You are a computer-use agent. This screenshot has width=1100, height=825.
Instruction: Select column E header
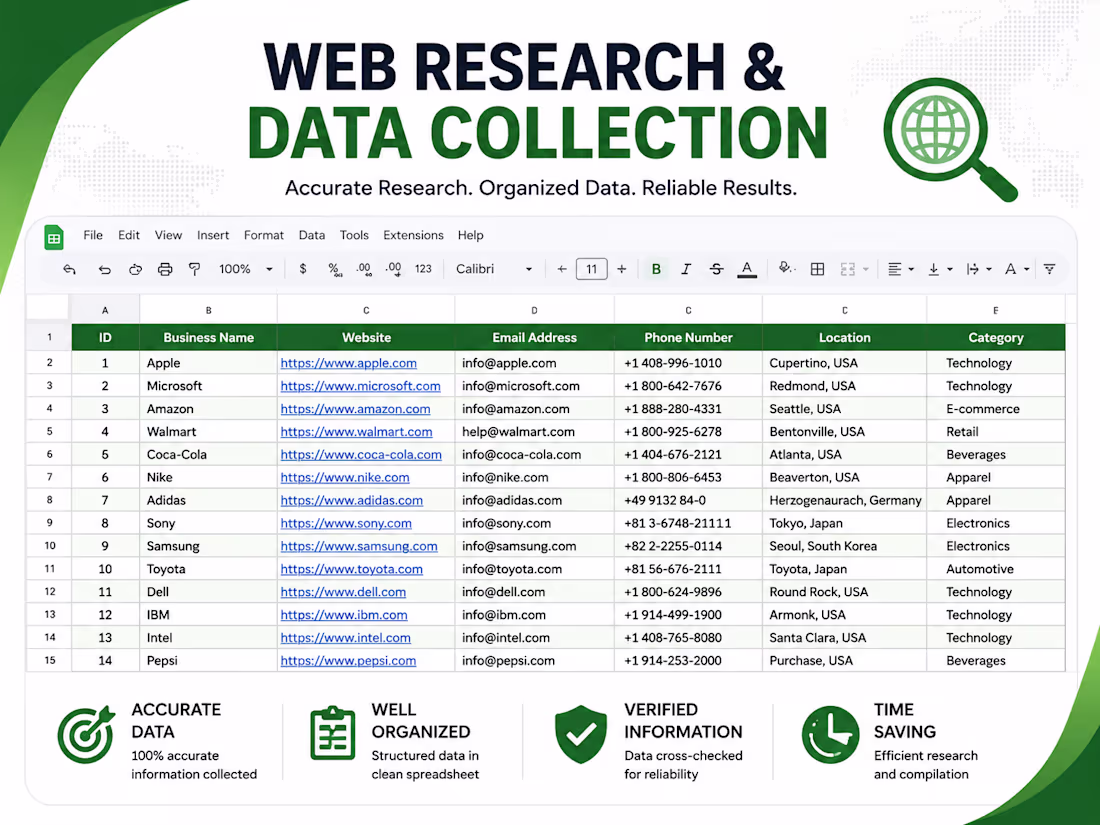click(x=995, y=309)
